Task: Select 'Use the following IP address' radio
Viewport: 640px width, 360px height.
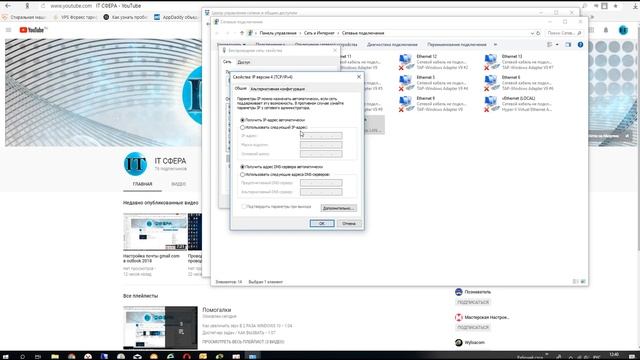Action: point(242,127)
